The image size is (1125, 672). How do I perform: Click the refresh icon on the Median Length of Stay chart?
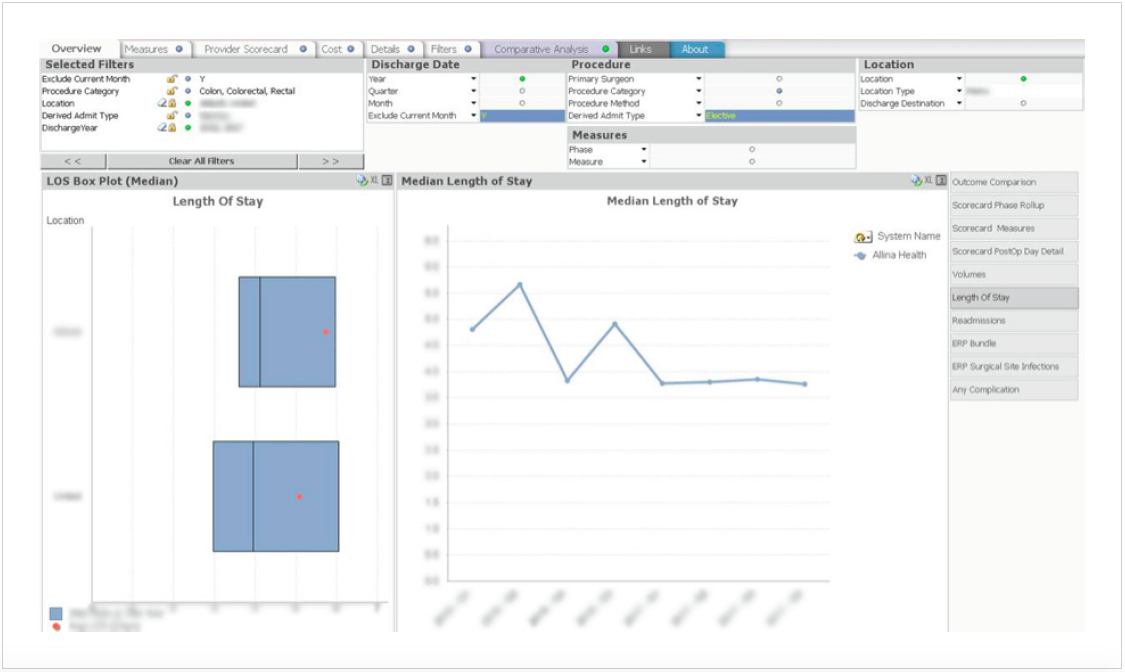[916, 179]
